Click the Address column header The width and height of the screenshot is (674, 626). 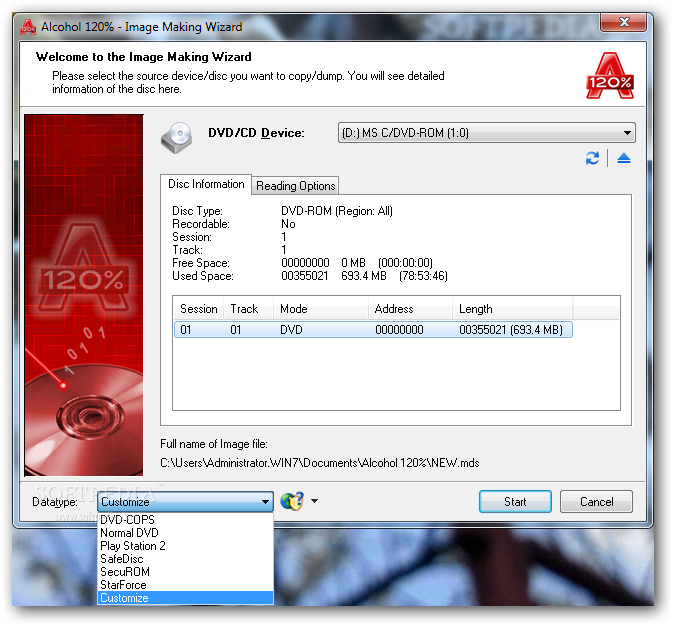point(410,309)
